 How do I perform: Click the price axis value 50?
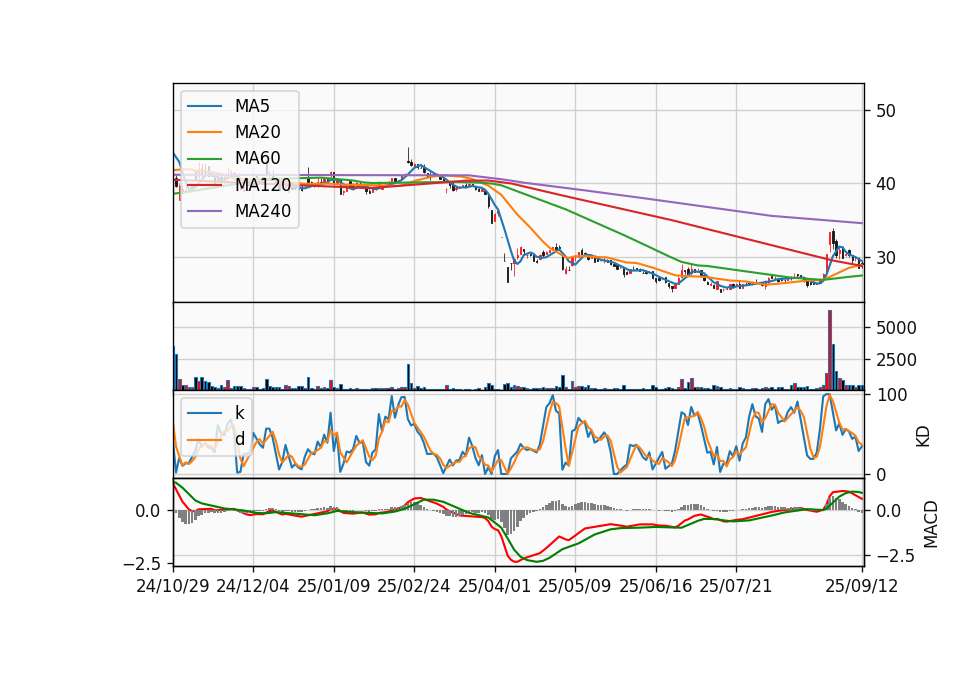(886, 111)
